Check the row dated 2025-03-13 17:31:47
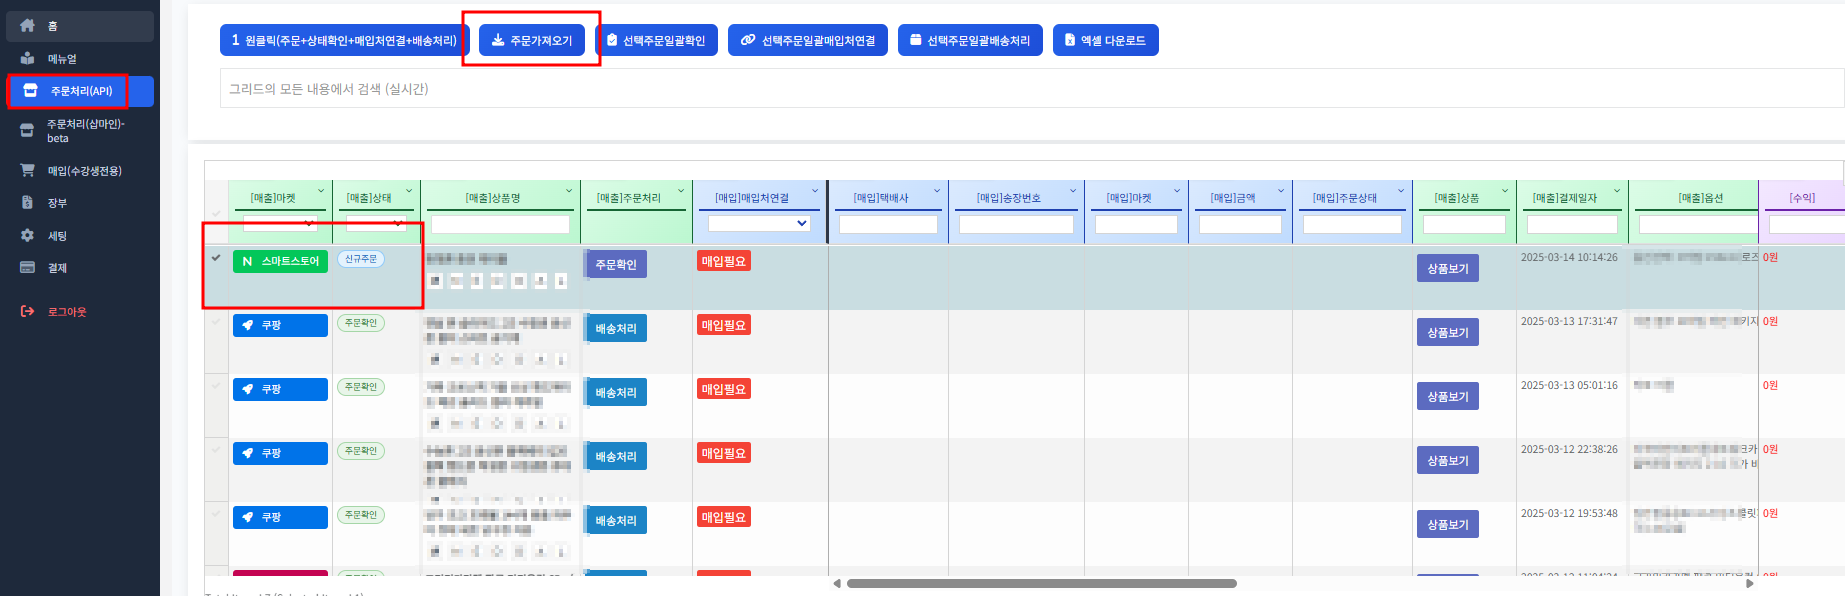 216,321
